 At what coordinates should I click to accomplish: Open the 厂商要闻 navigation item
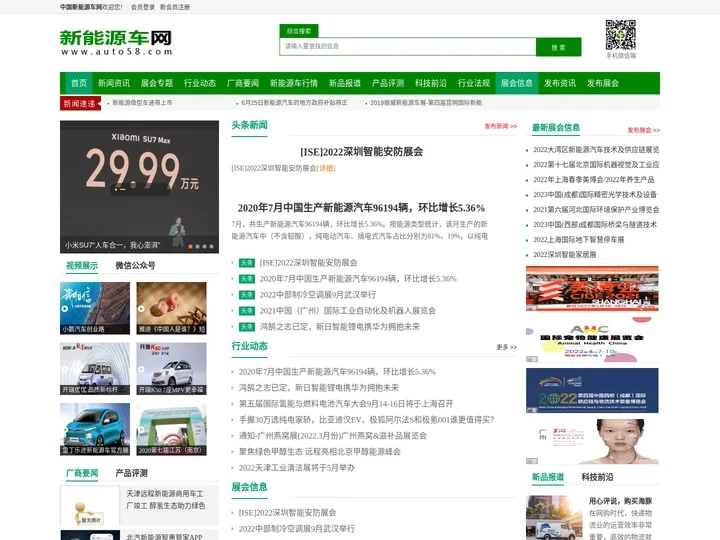click(x=243, y=83)
